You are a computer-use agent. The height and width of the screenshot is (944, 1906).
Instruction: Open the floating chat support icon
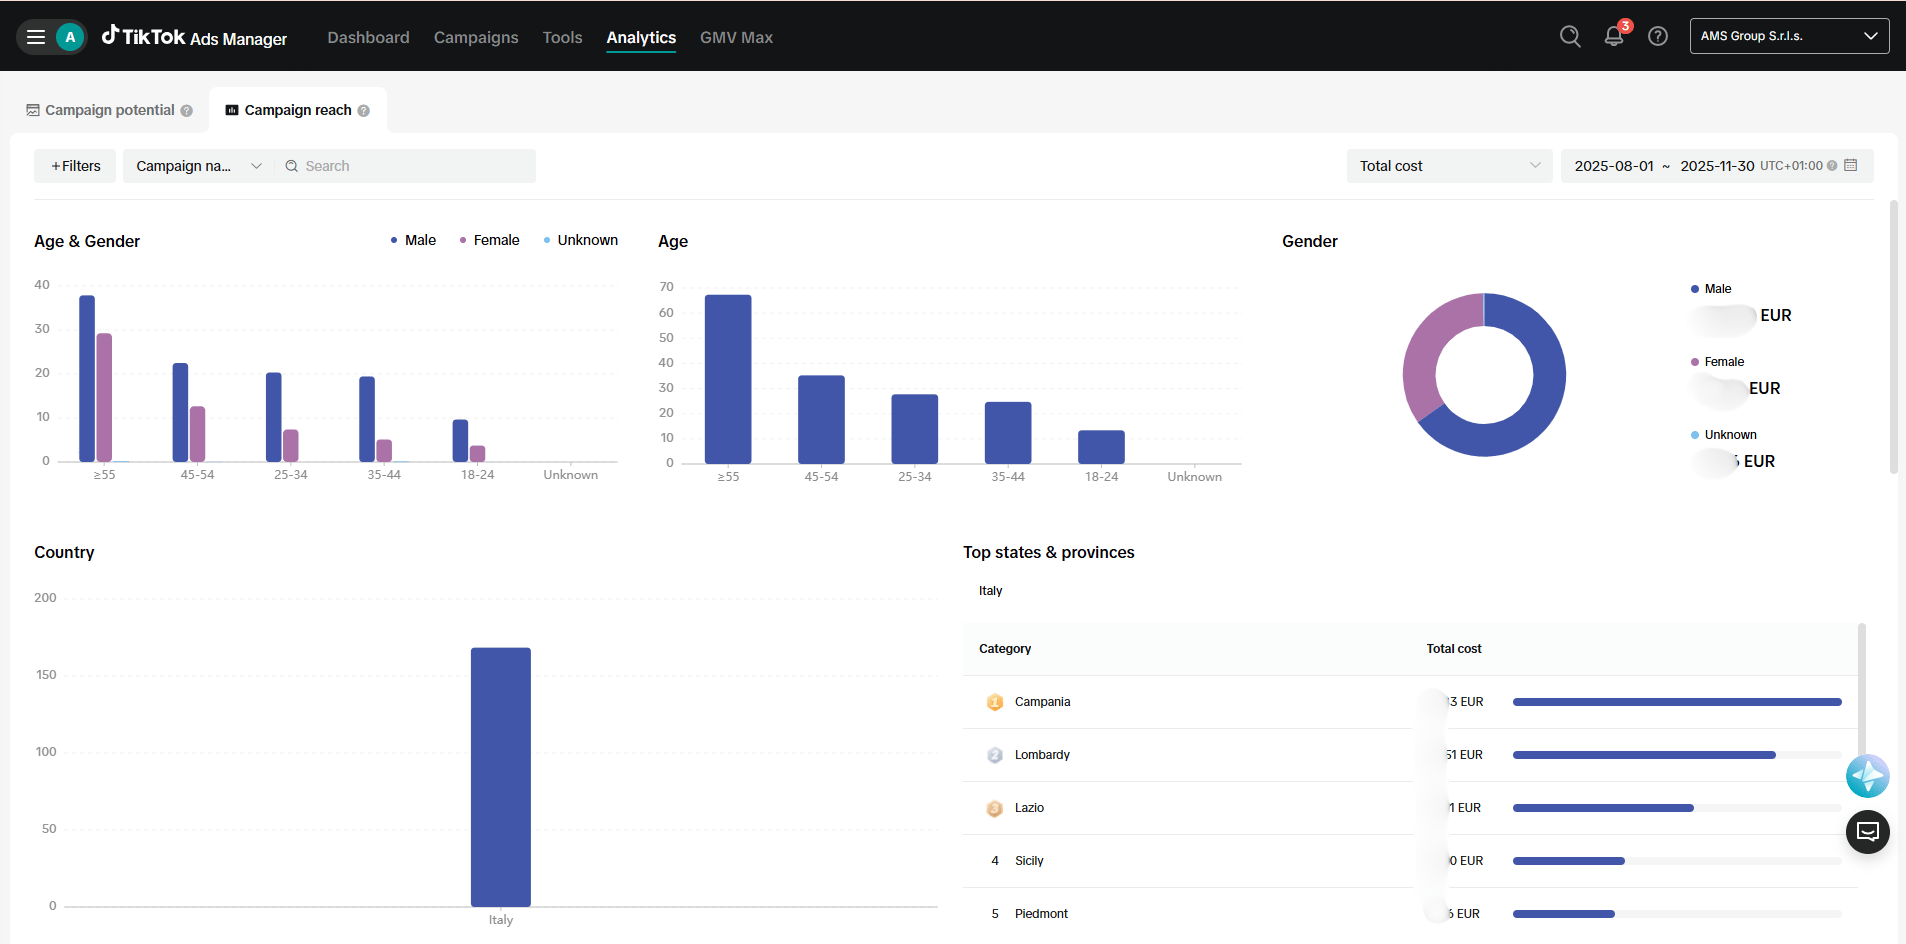tap(1867, 831)
